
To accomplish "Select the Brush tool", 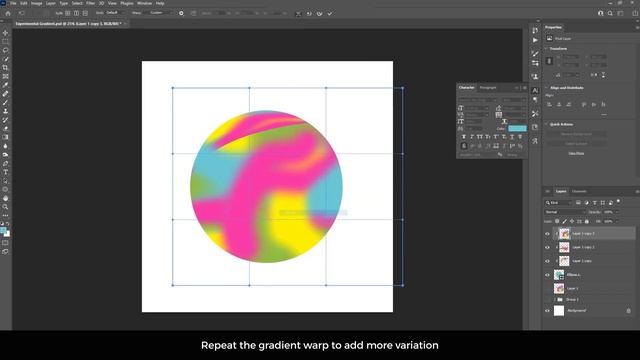I will pos(5,102).
